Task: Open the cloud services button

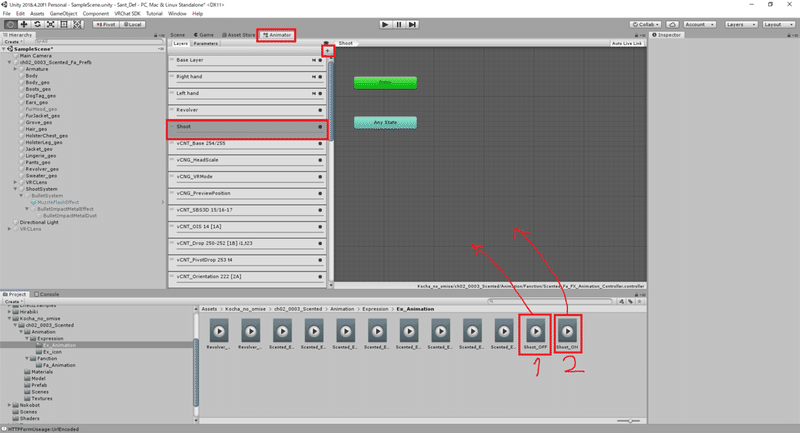Action: [x=672, y=24]
